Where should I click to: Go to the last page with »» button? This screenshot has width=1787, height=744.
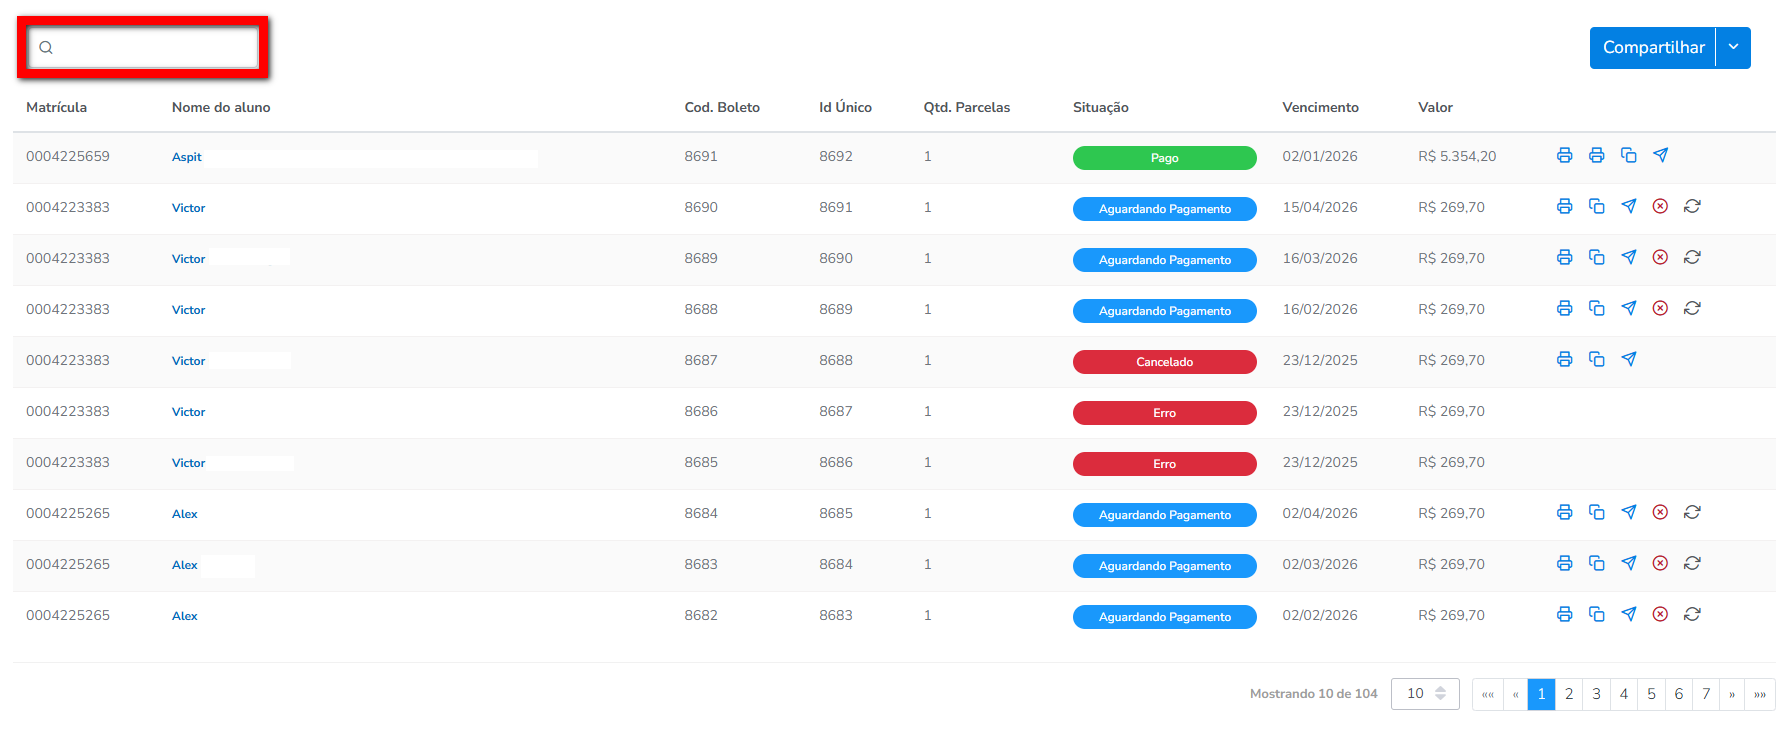(x=1760, y=694)
